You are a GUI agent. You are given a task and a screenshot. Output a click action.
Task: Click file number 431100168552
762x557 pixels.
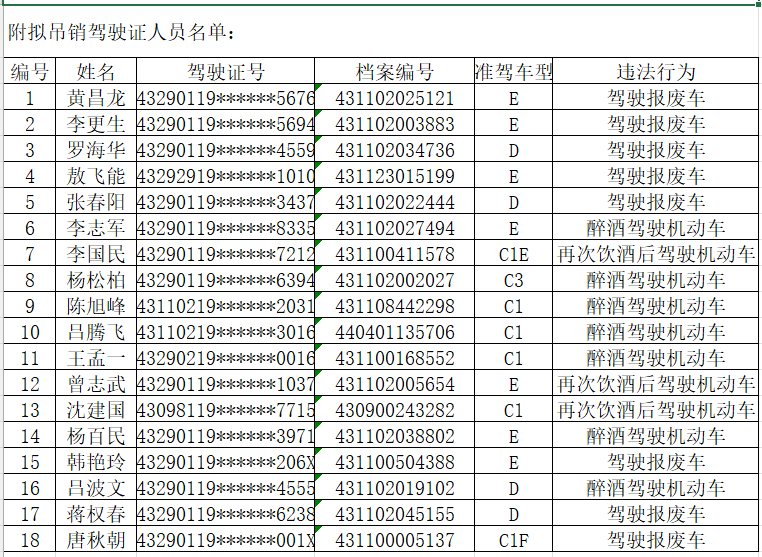coord(395,358)
